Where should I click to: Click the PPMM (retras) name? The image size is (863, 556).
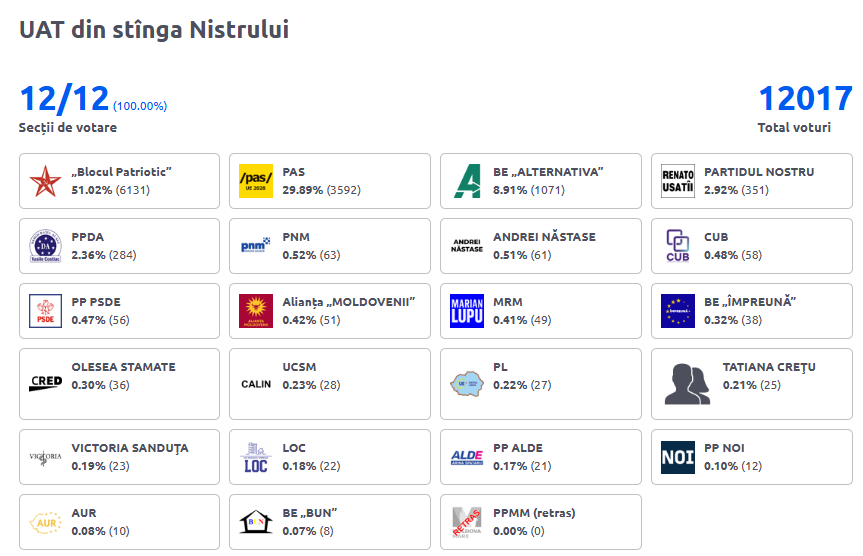[x=534, y=513]
